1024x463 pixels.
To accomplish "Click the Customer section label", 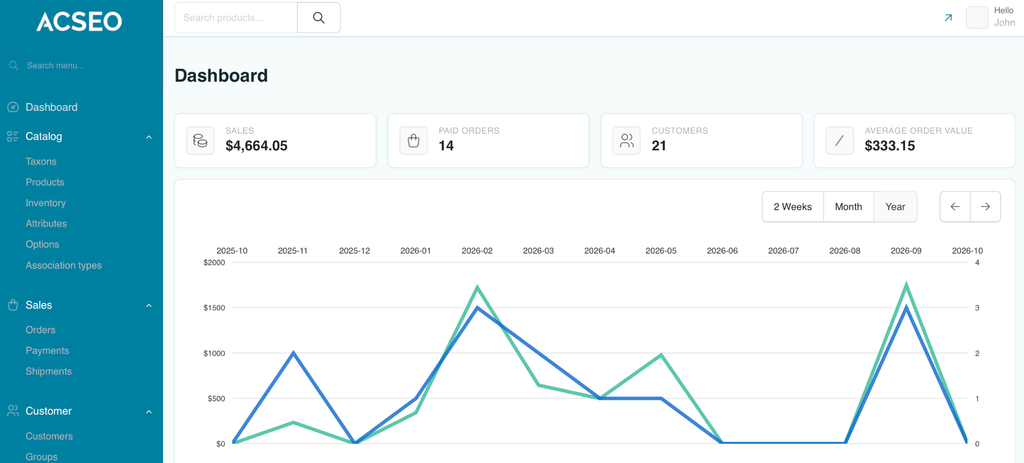I will point(48,411).
